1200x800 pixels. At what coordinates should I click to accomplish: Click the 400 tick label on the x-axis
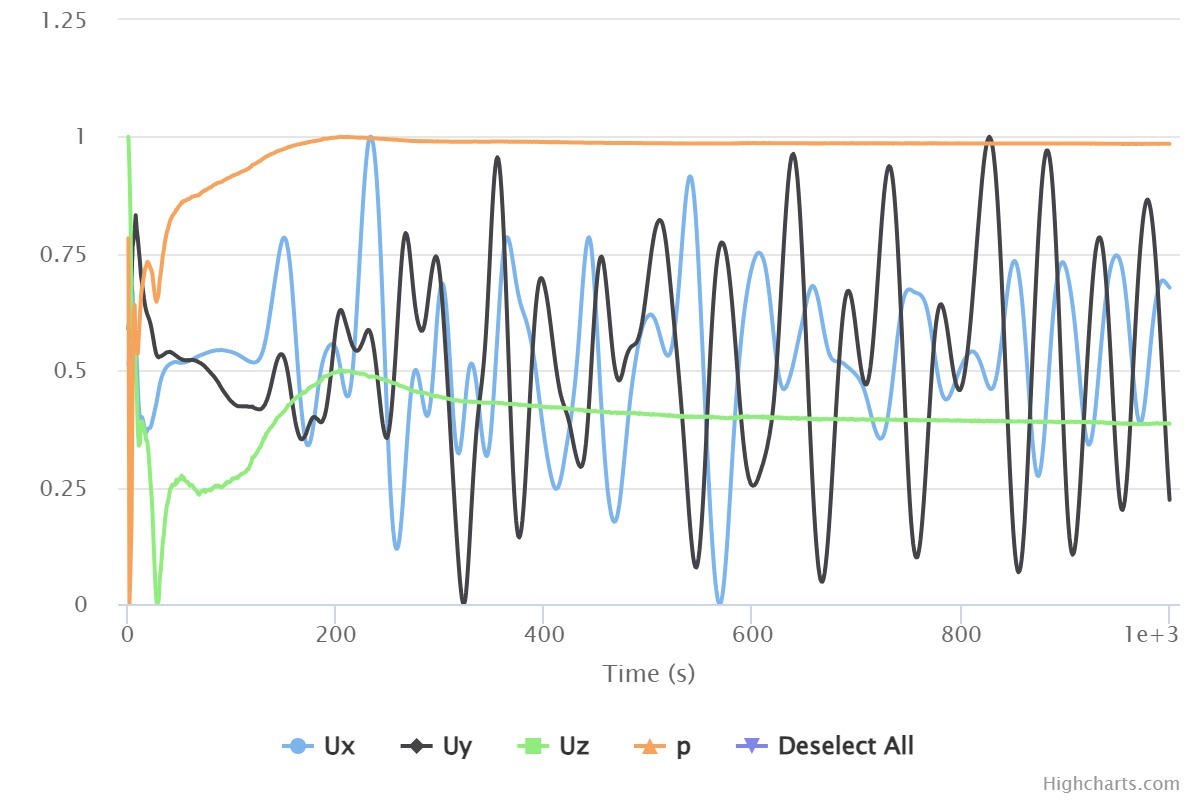tap(543, 634)
